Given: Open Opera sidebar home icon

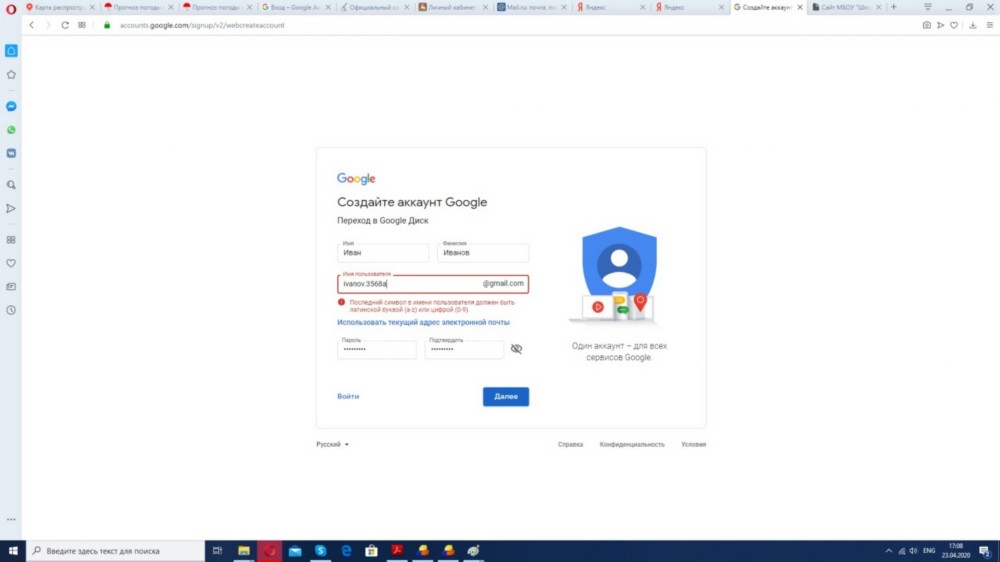Looking at the screenshot, I should pos(11,50).
